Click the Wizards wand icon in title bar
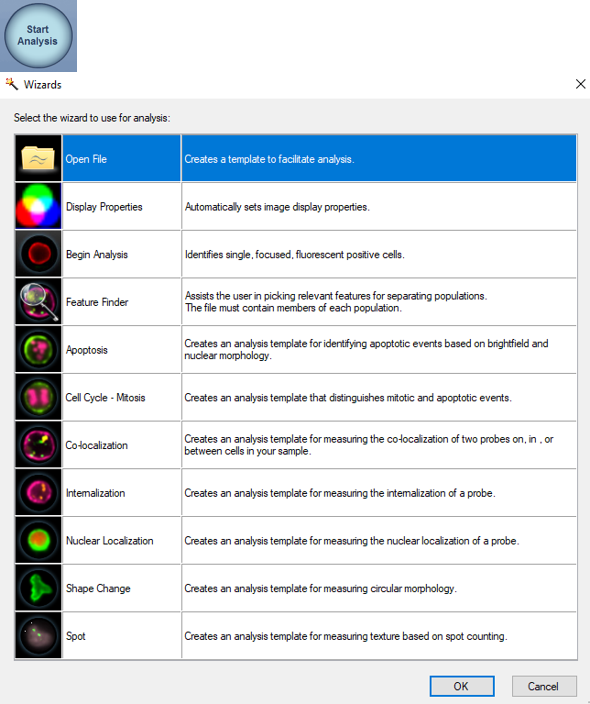This screenshot has height=704, width=590. (11, 84)
